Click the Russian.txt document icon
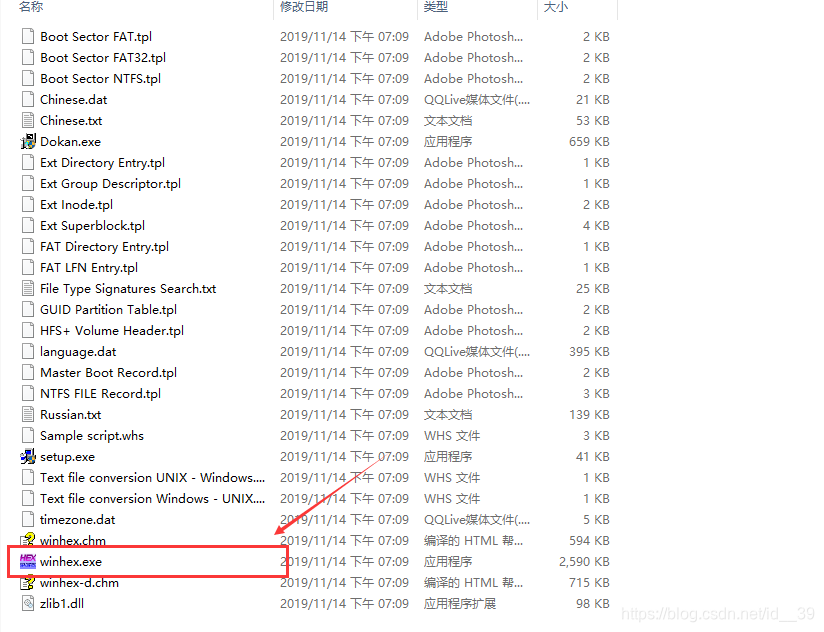824x632 pixels. (x=28, y=415)
